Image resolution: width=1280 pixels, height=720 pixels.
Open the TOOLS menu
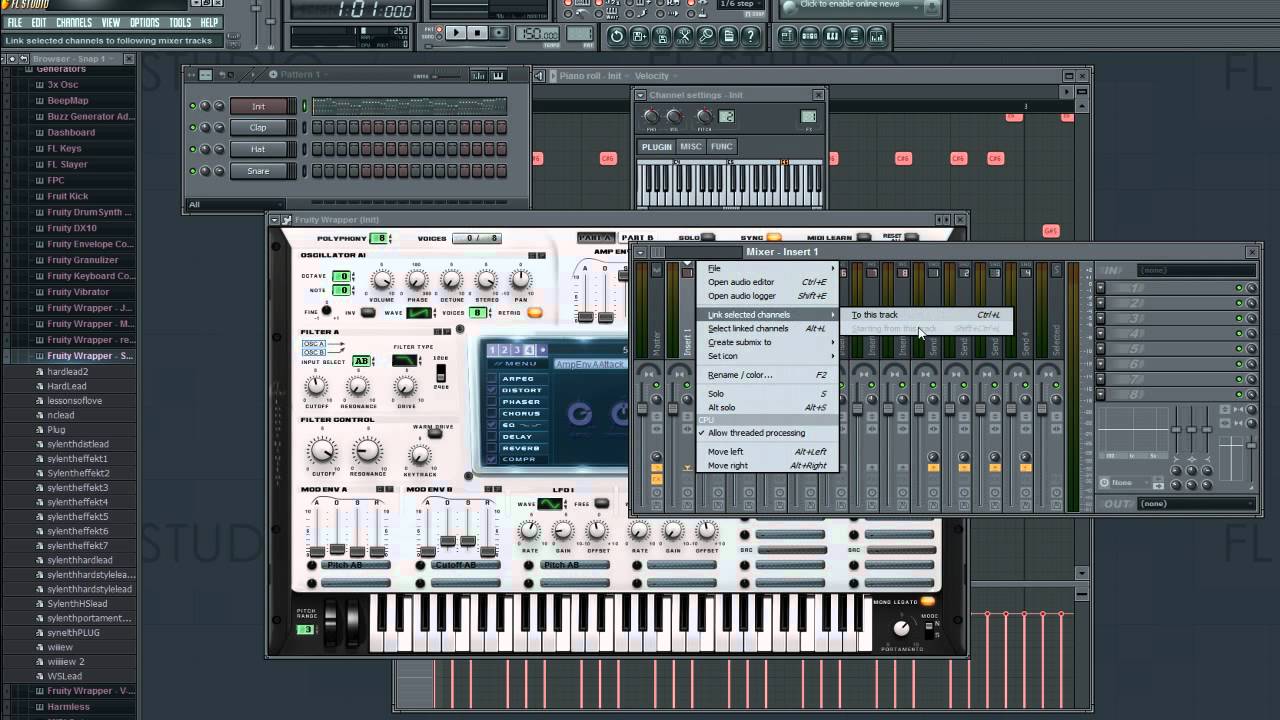coord(180,22)
